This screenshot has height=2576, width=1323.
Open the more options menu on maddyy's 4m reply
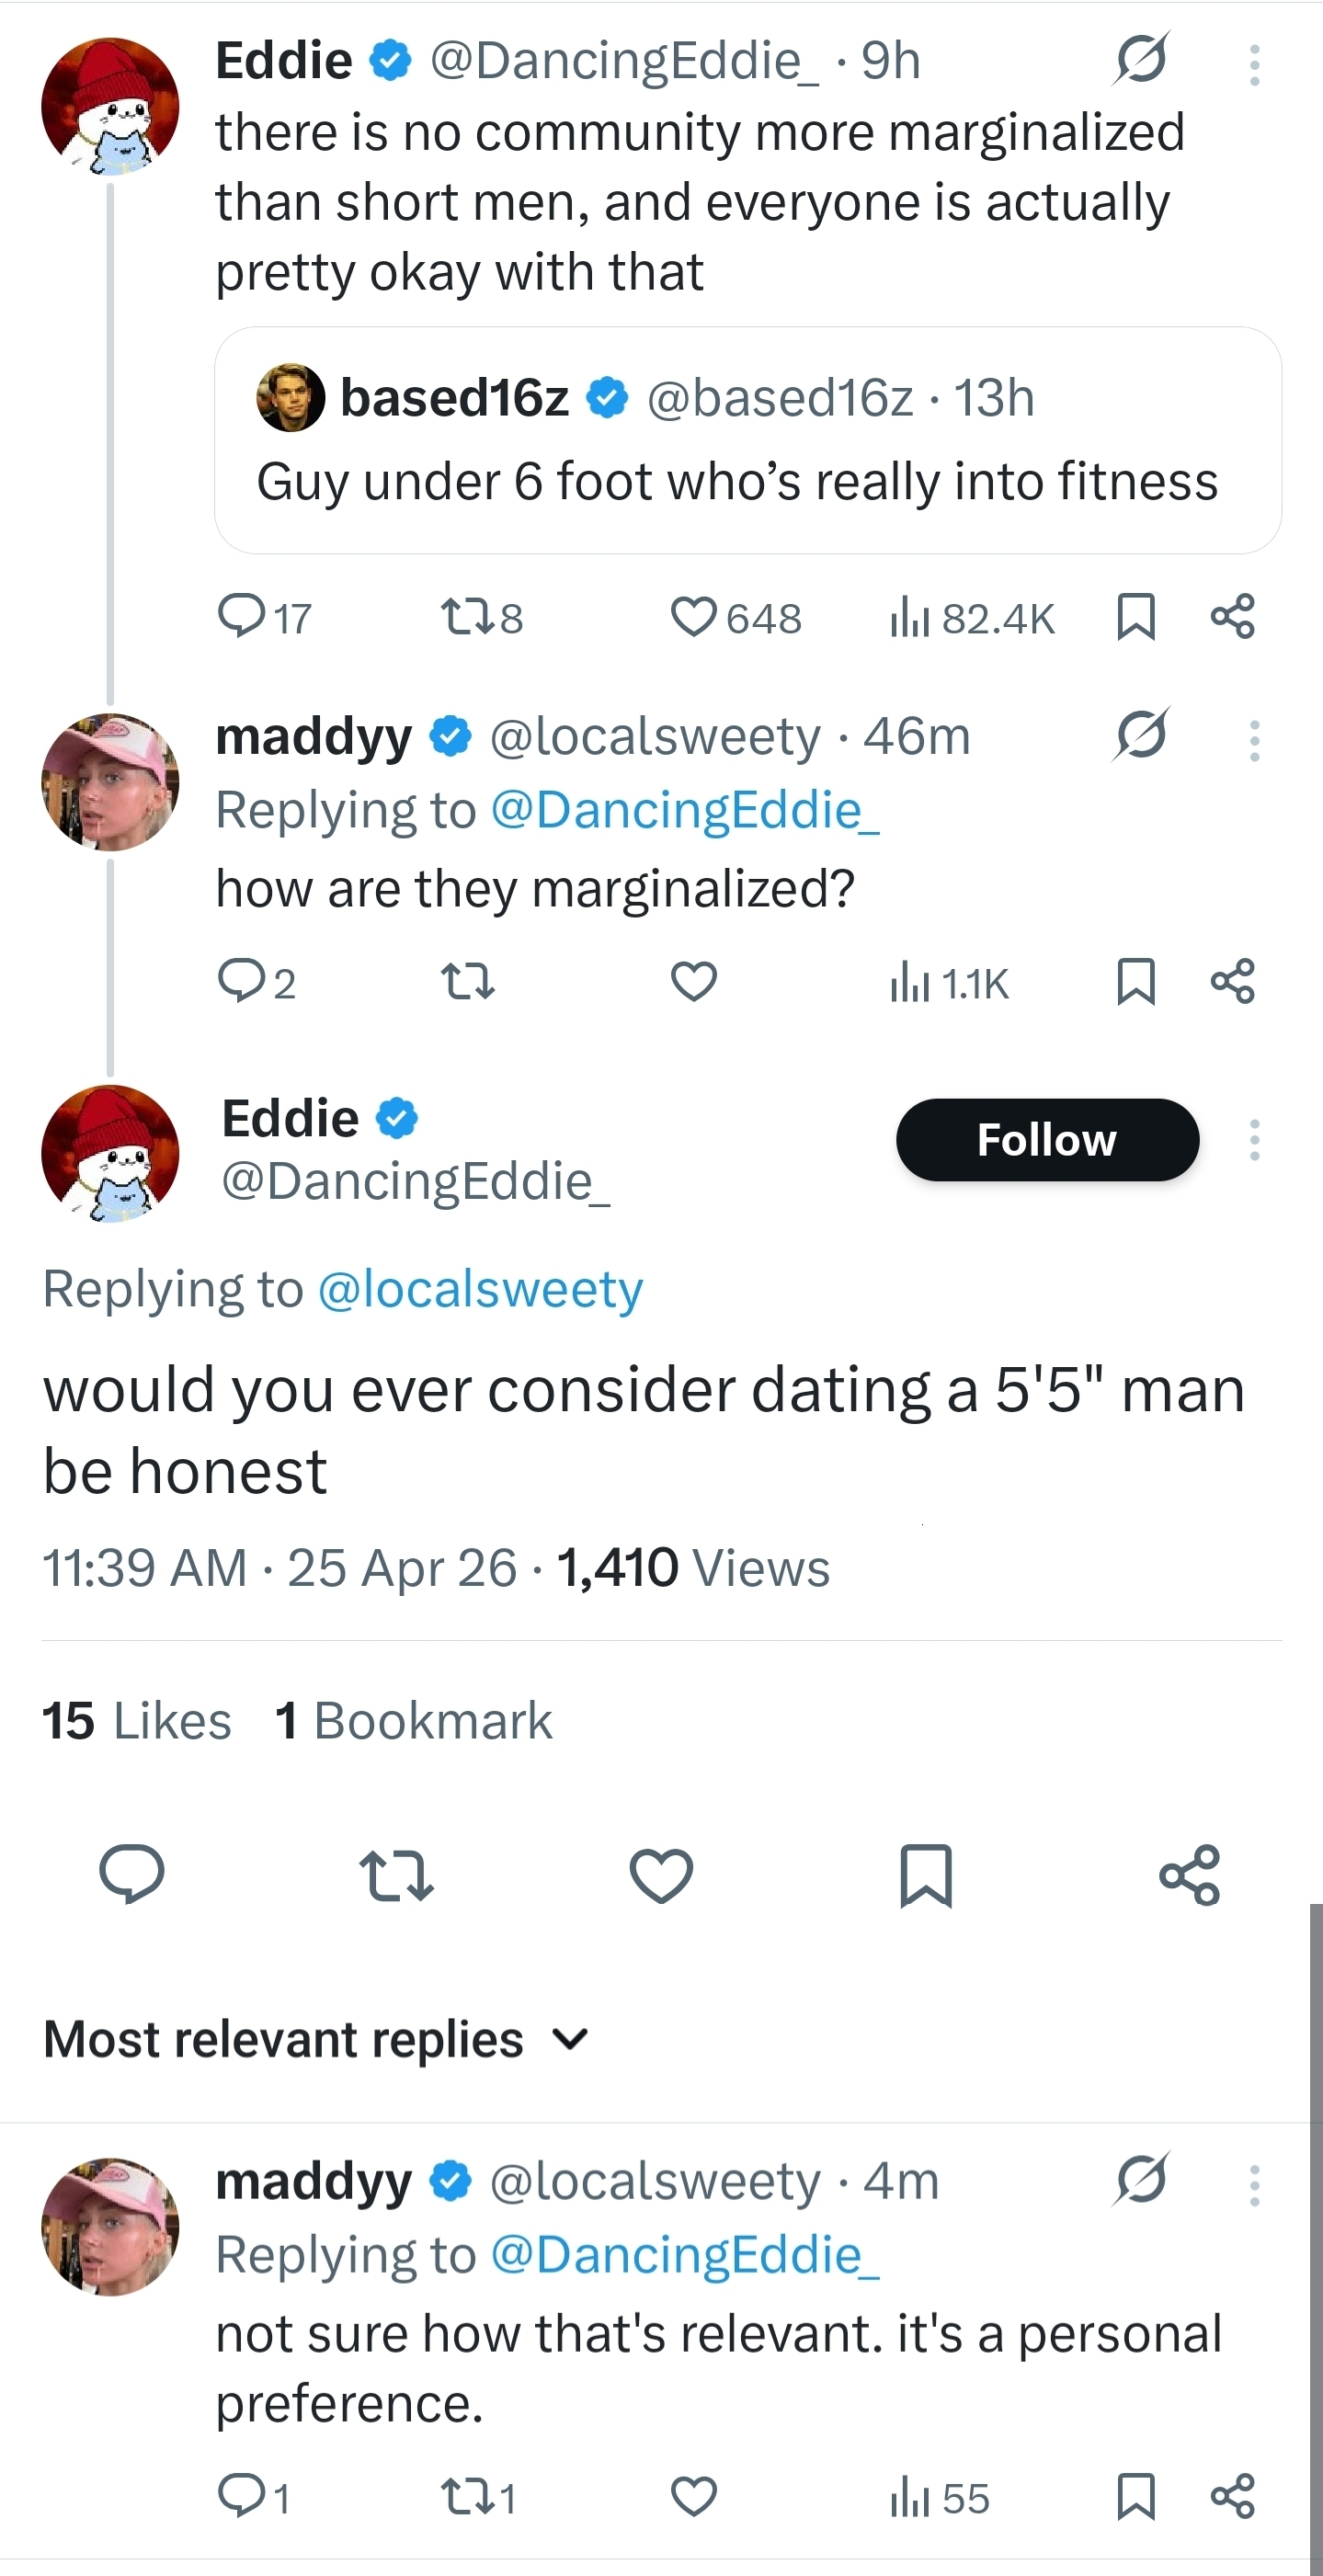[x=1254, y=2186]
